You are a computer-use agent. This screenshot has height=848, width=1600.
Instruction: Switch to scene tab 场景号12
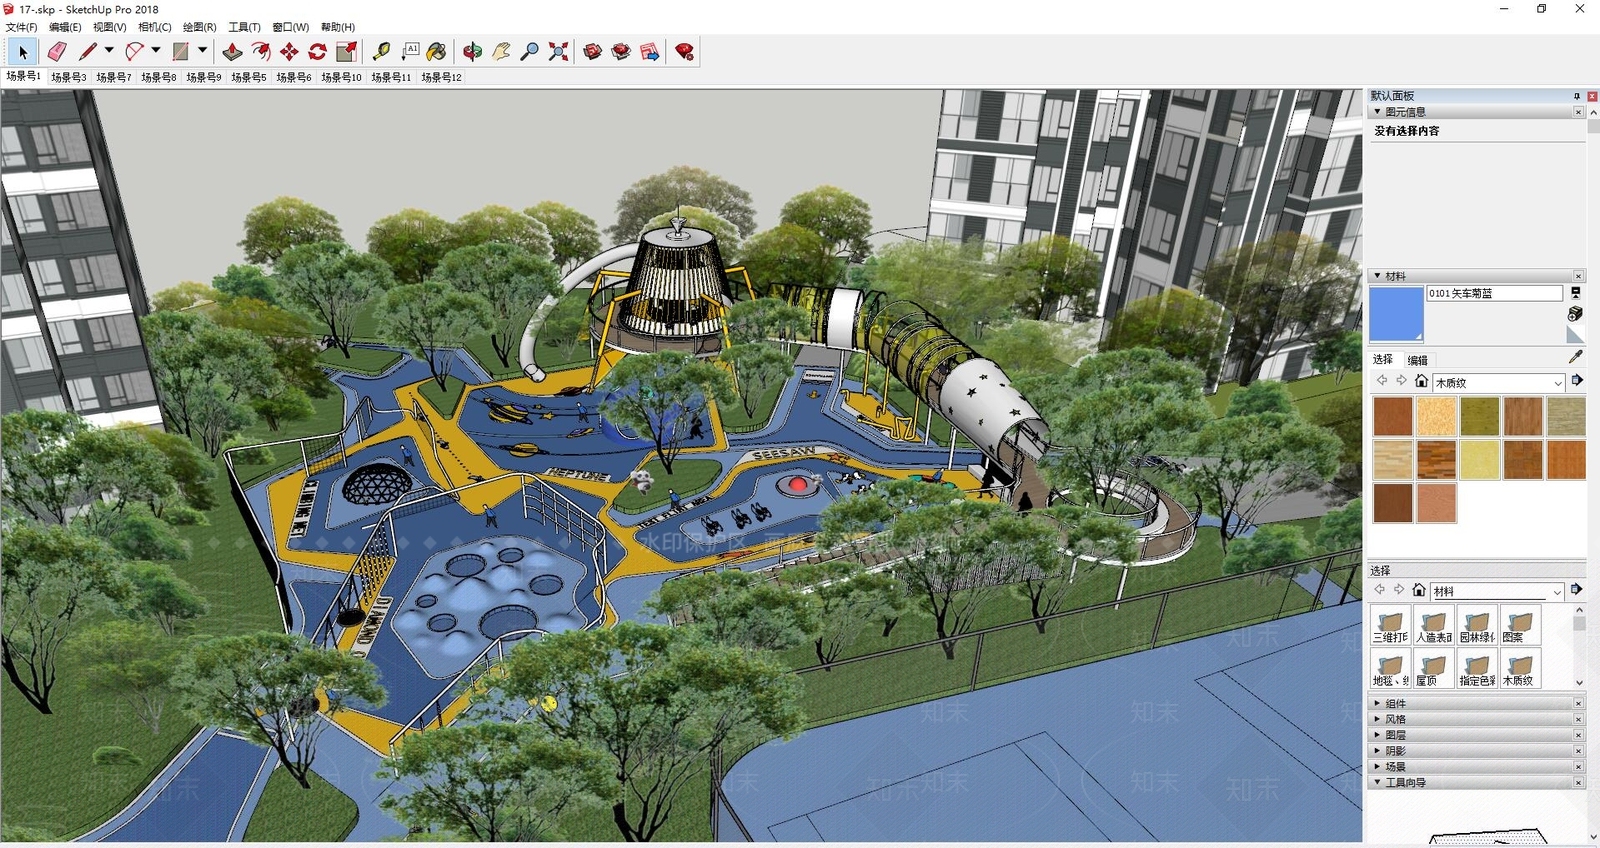click(441, 77)
